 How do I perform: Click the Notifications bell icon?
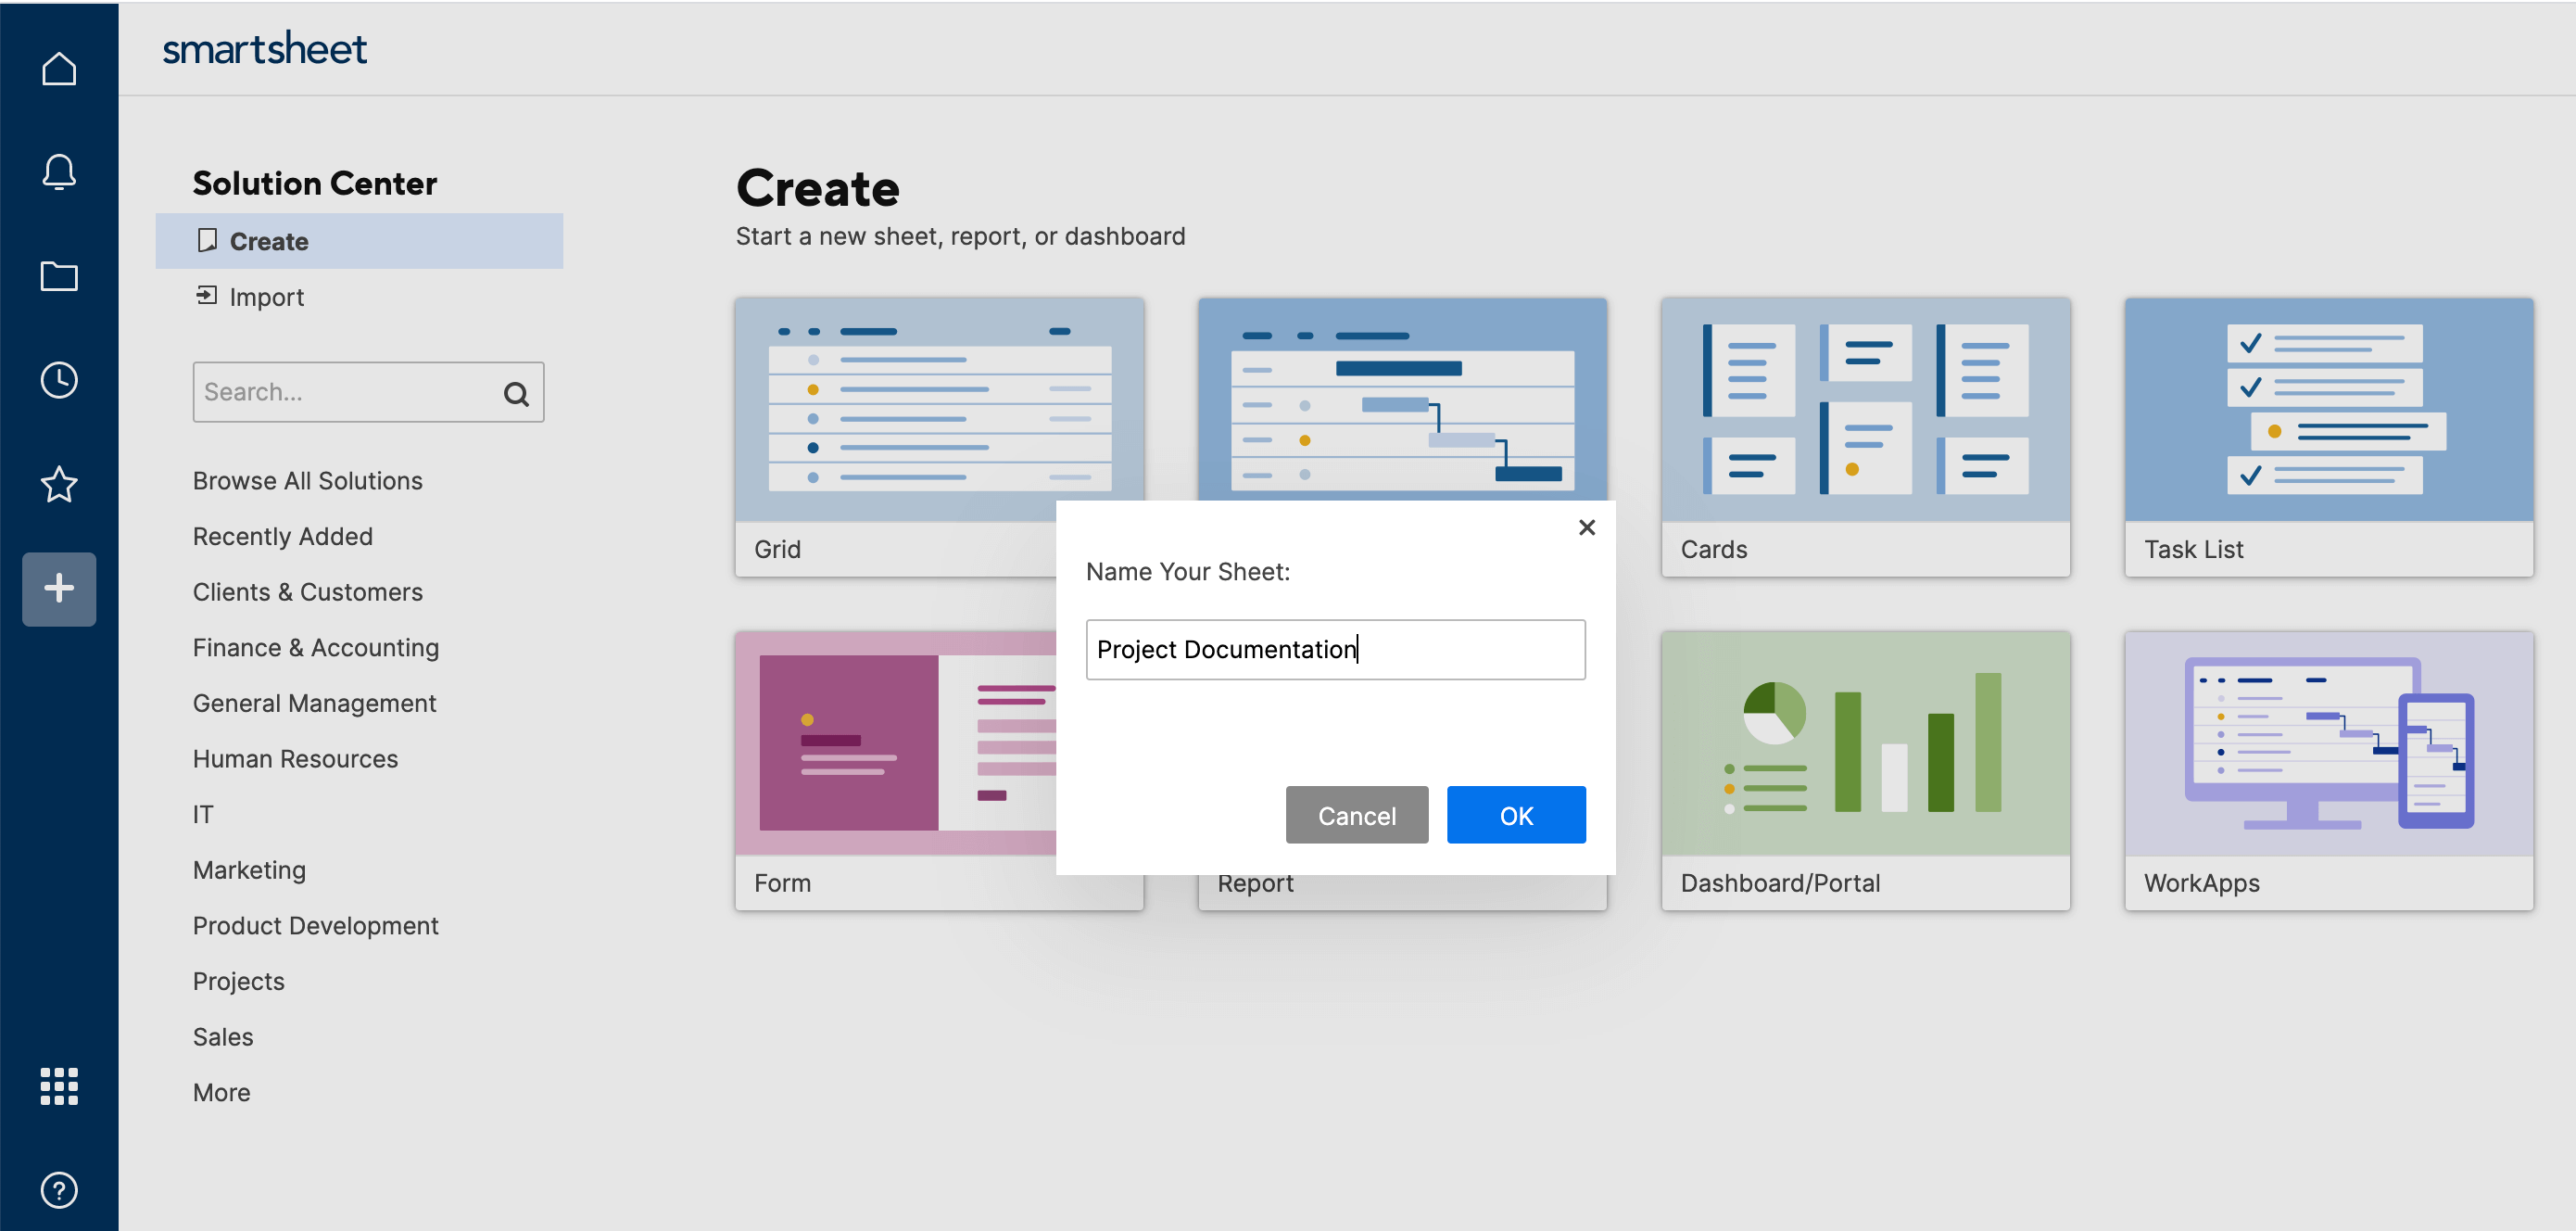coord(59,171)
